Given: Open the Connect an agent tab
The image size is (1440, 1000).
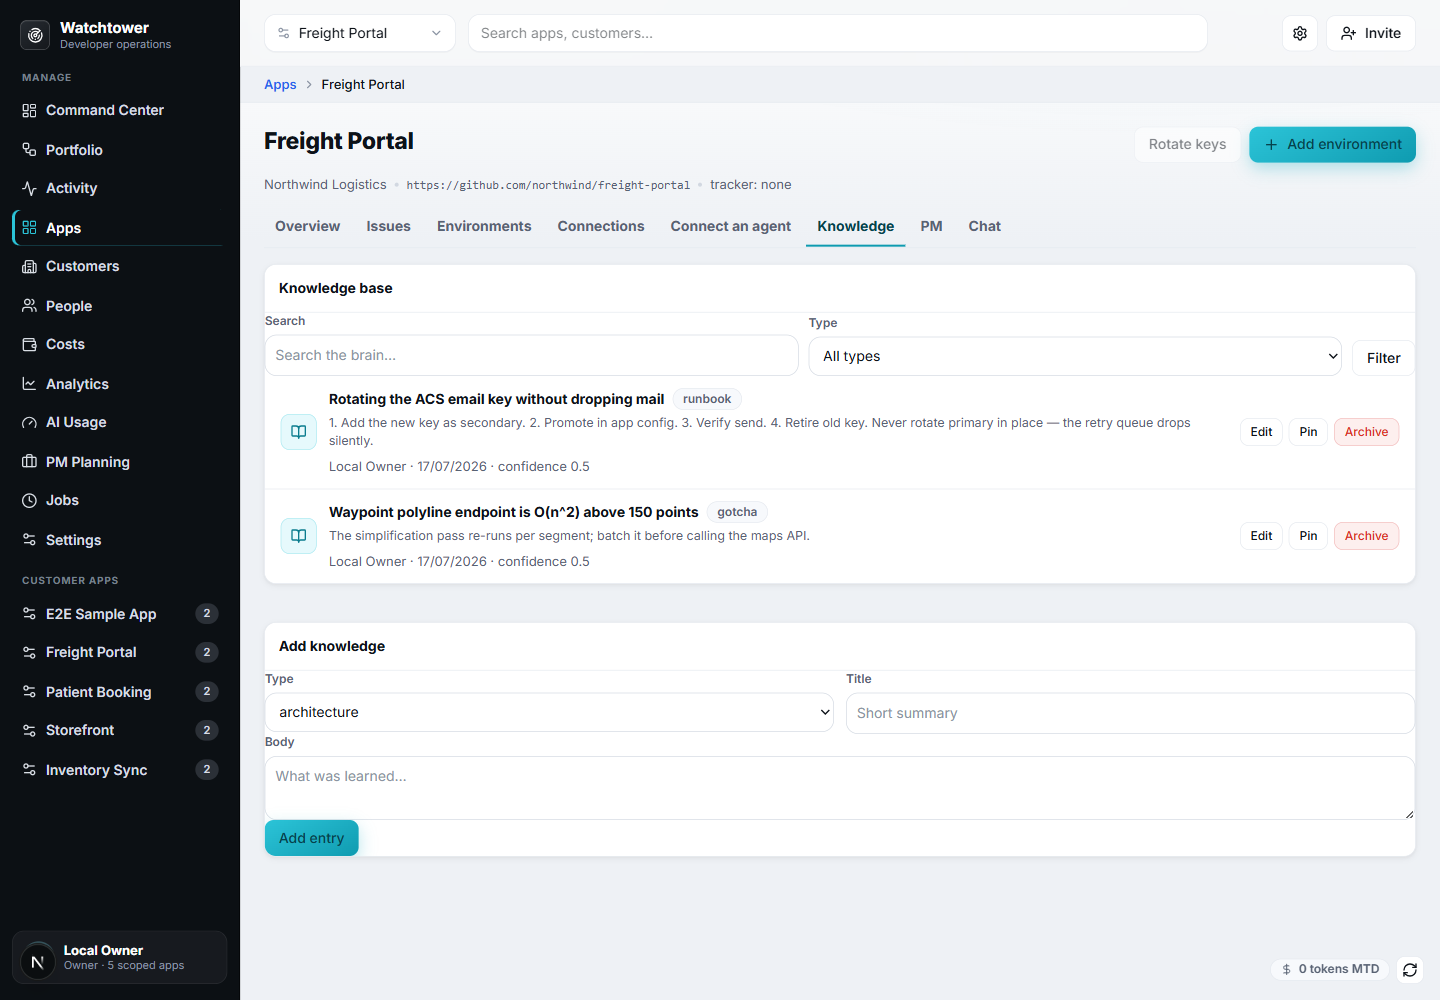Looking at the screenshot, I should (x=731, y=226).
